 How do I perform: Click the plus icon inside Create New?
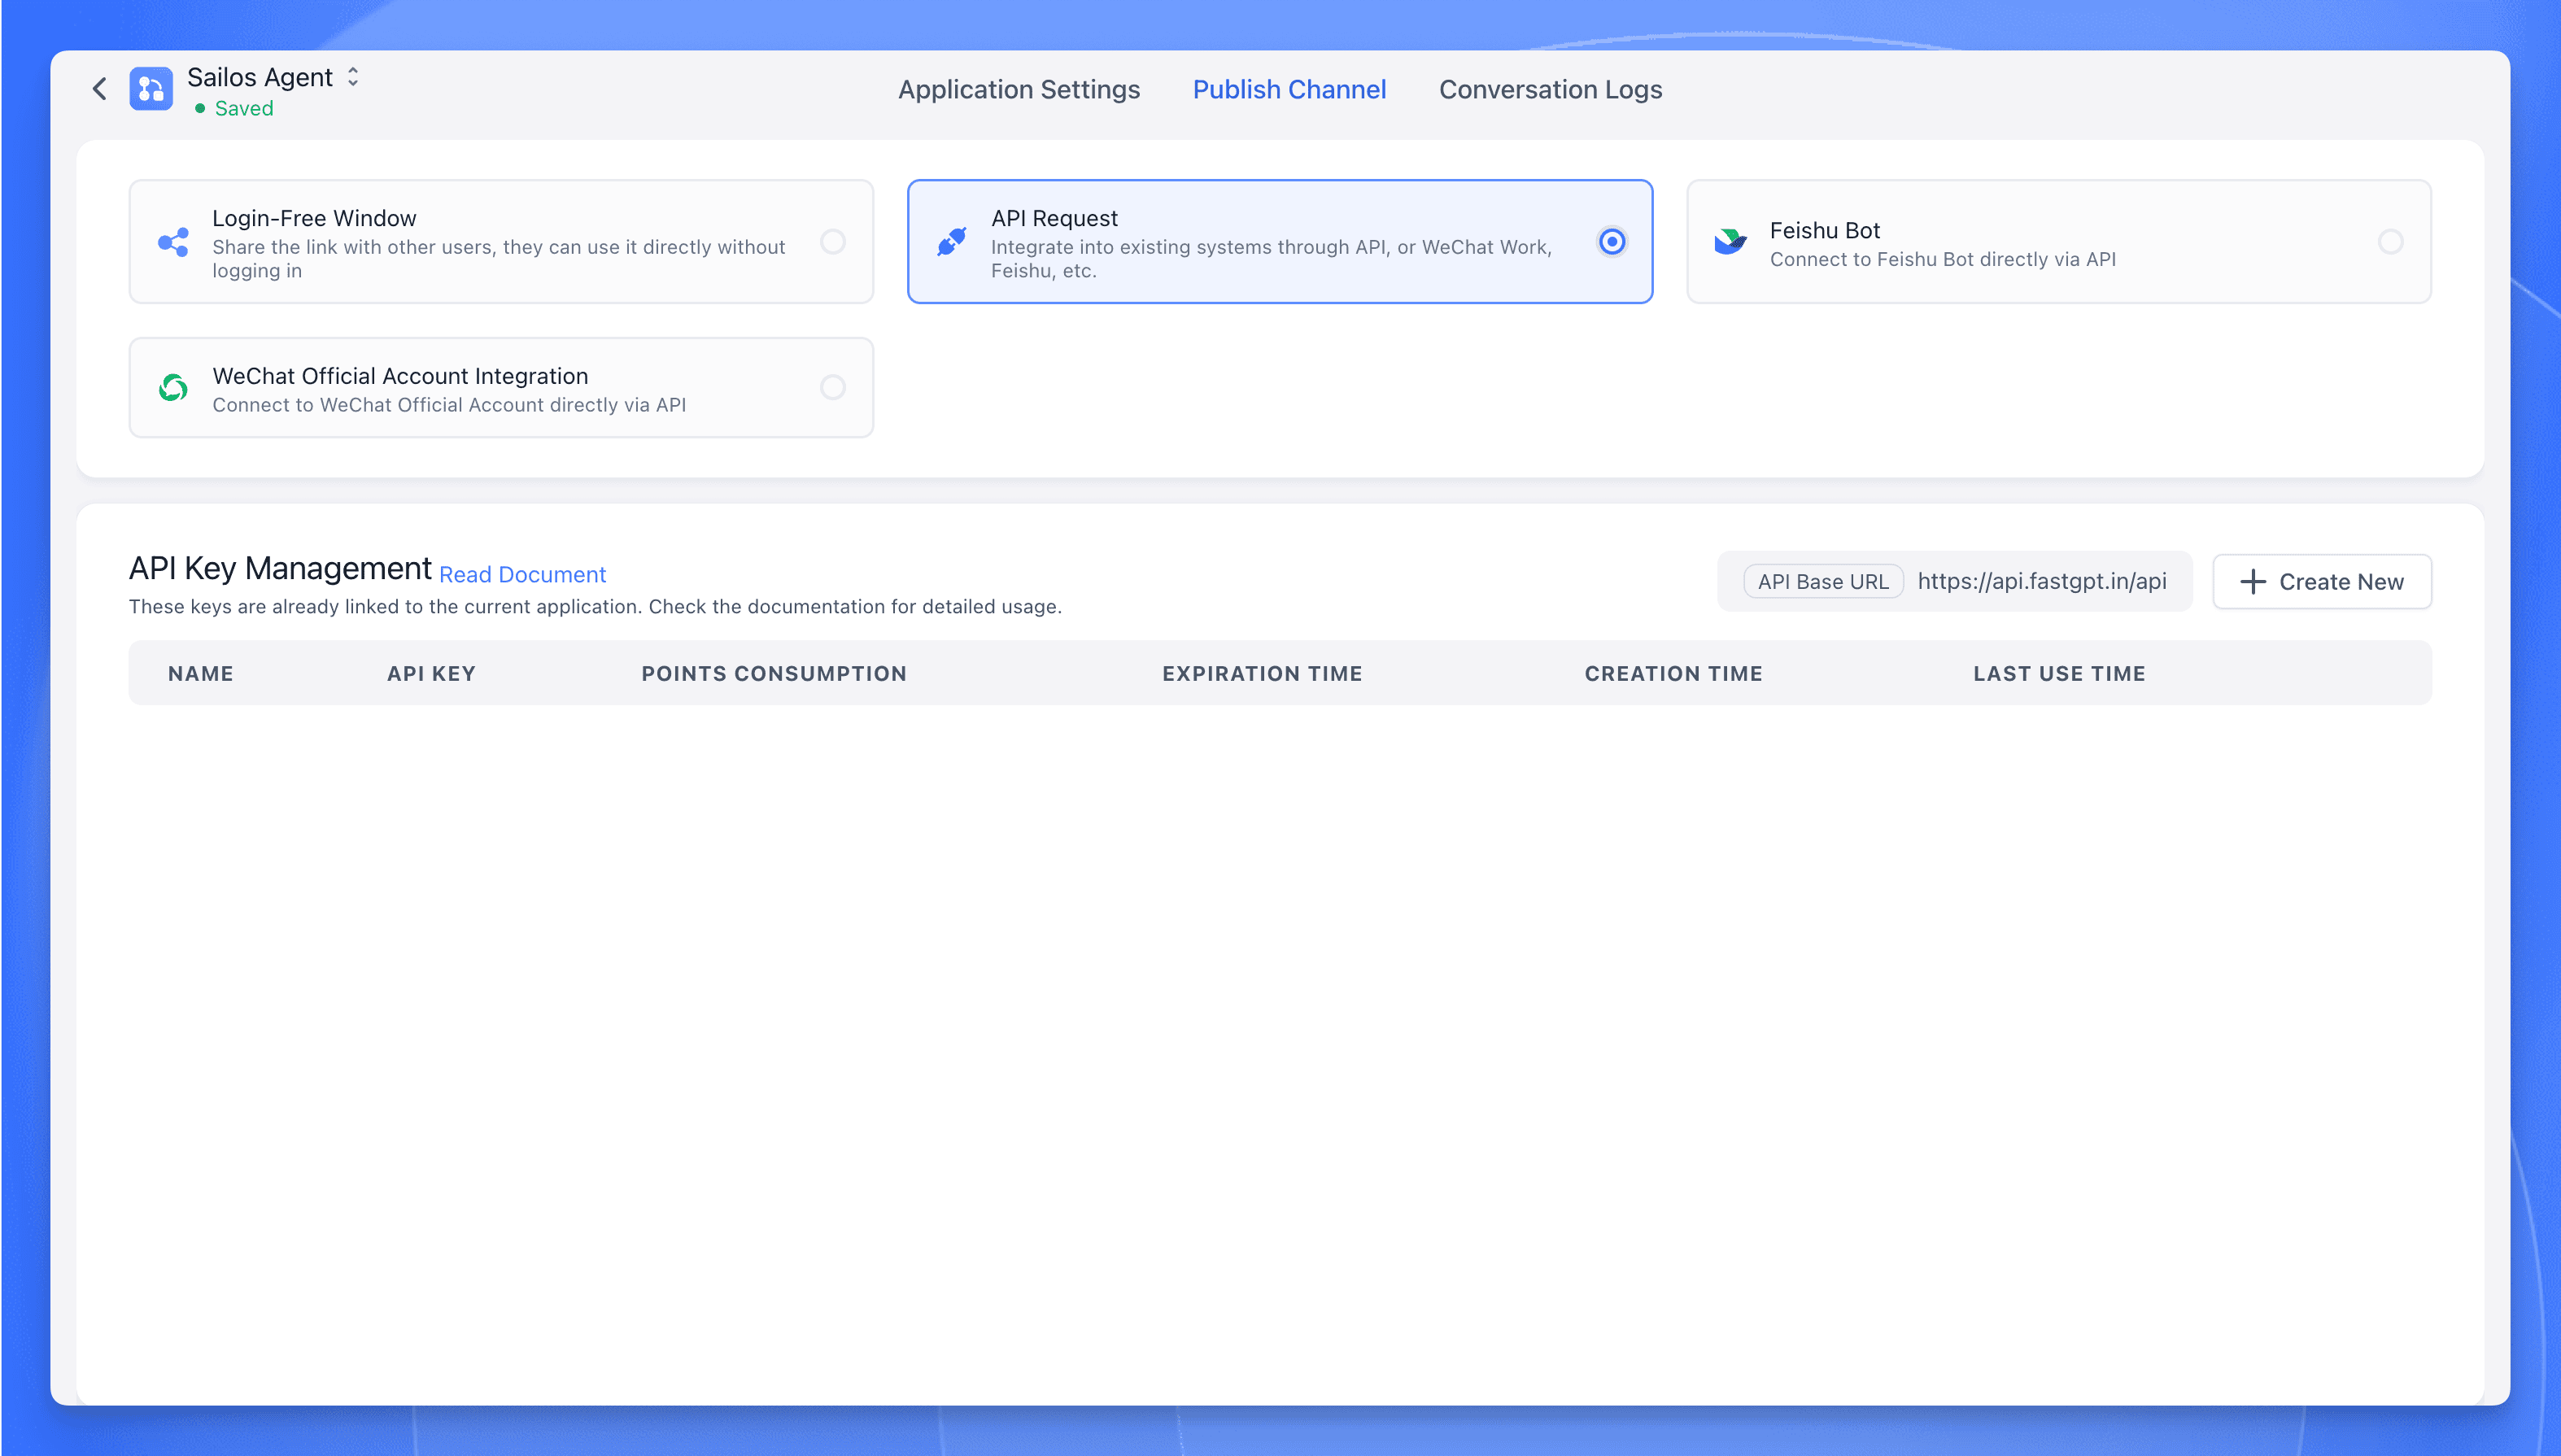coord(2251,581)
